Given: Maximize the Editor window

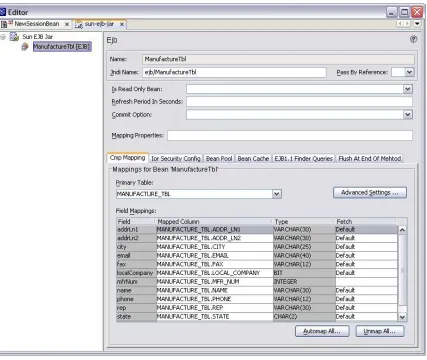Looking at the screenshot, I should (404, 12).
